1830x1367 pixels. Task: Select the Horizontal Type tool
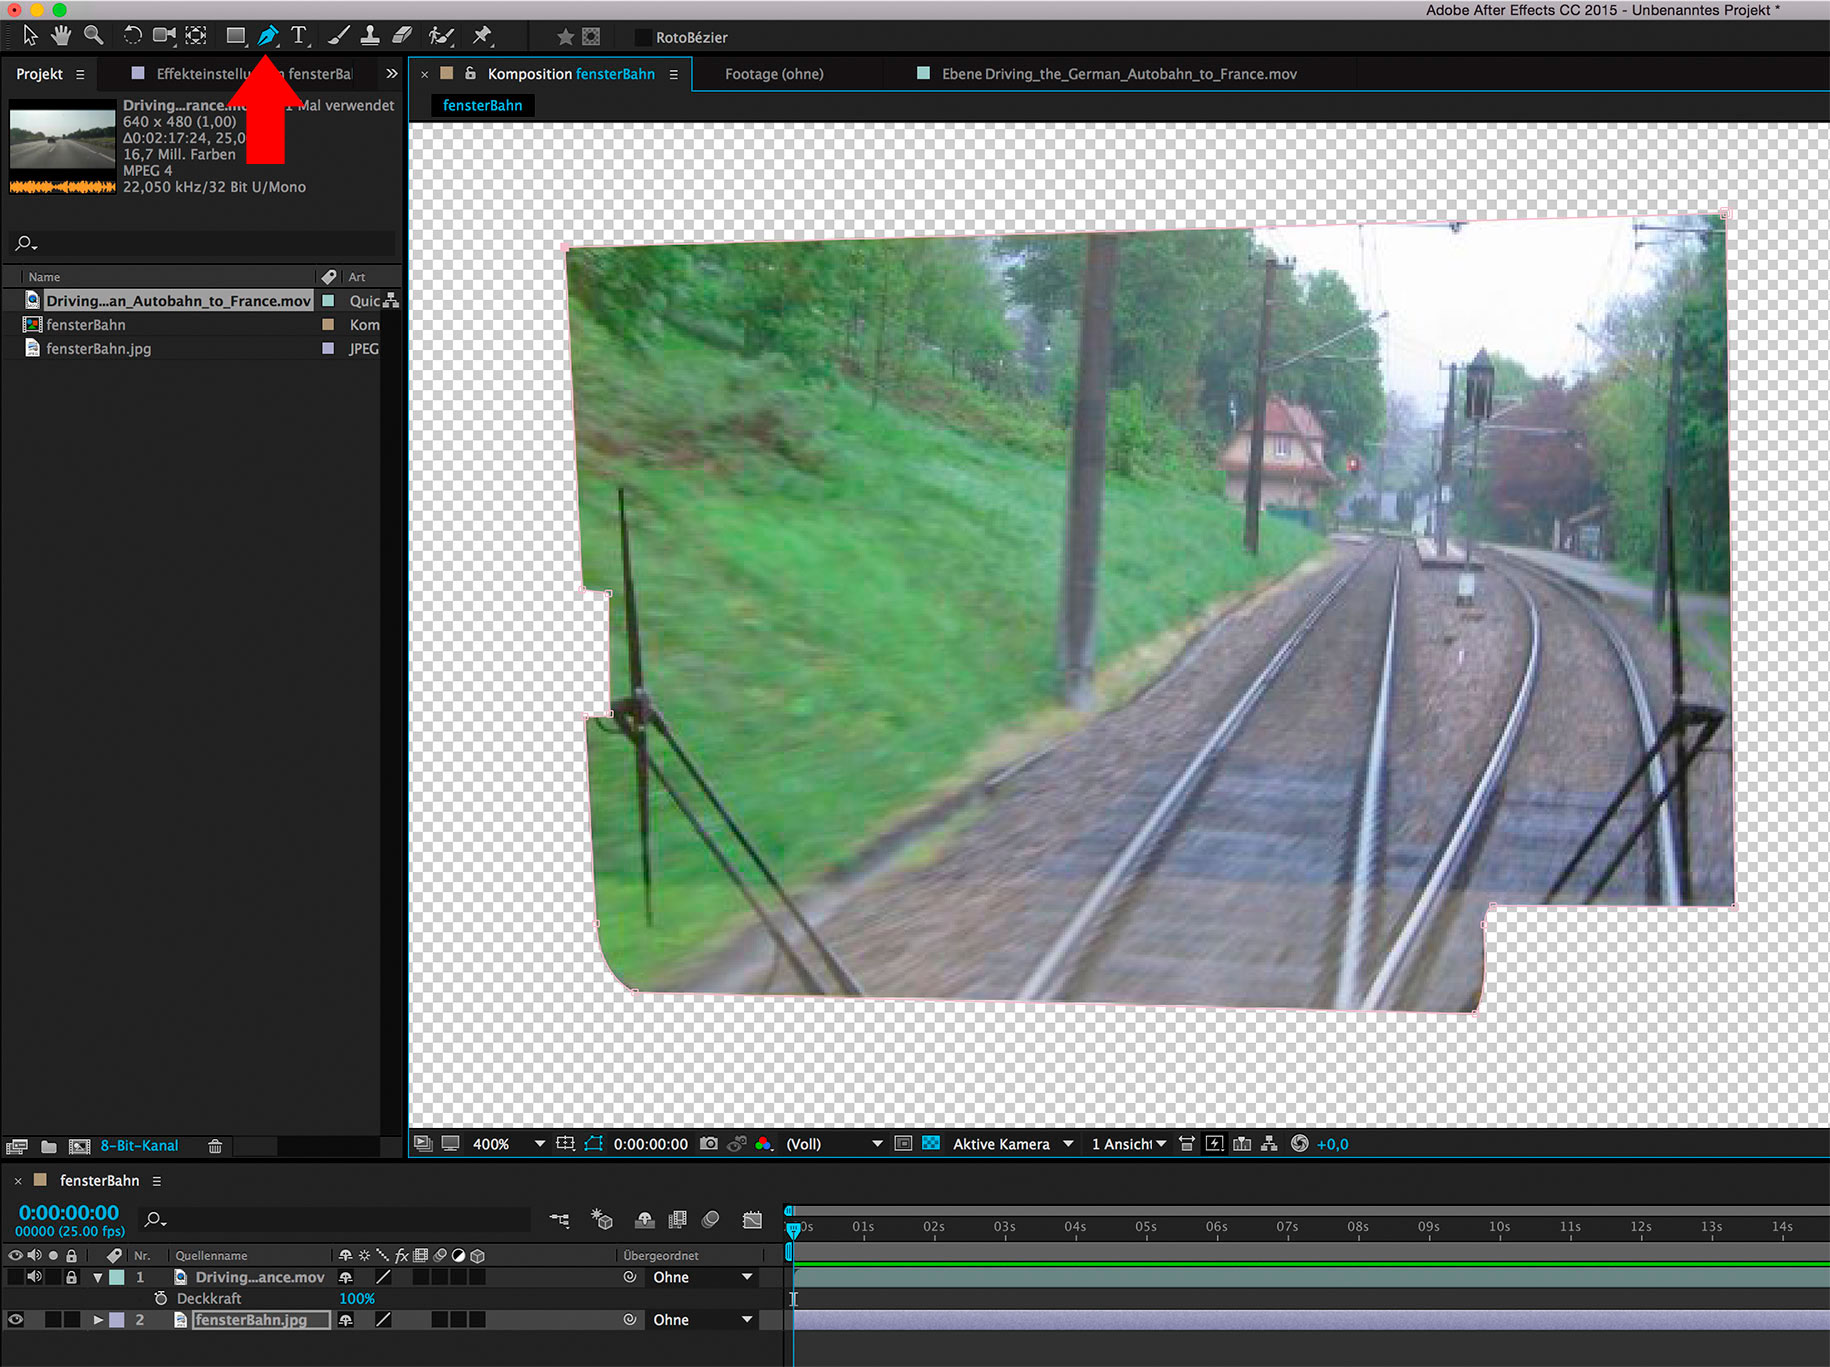click(298, 36)
